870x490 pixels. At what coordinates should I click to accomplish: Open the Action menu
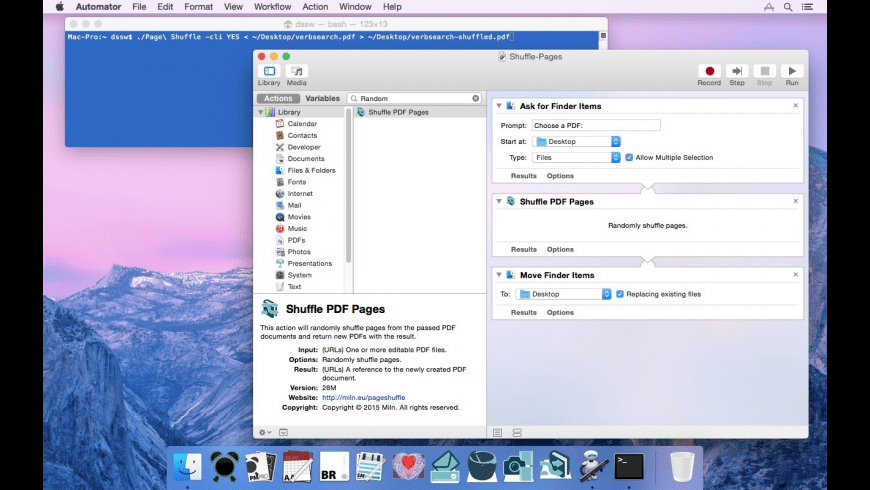315,7
